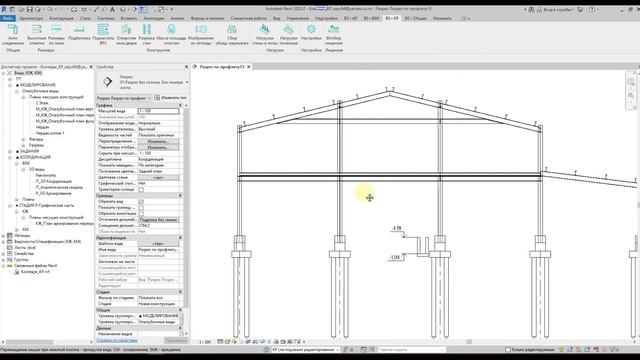640x360 pixels.
Task: Collapse the КООРДИНАЦИЯ tree node
Action: coord(10,157)
